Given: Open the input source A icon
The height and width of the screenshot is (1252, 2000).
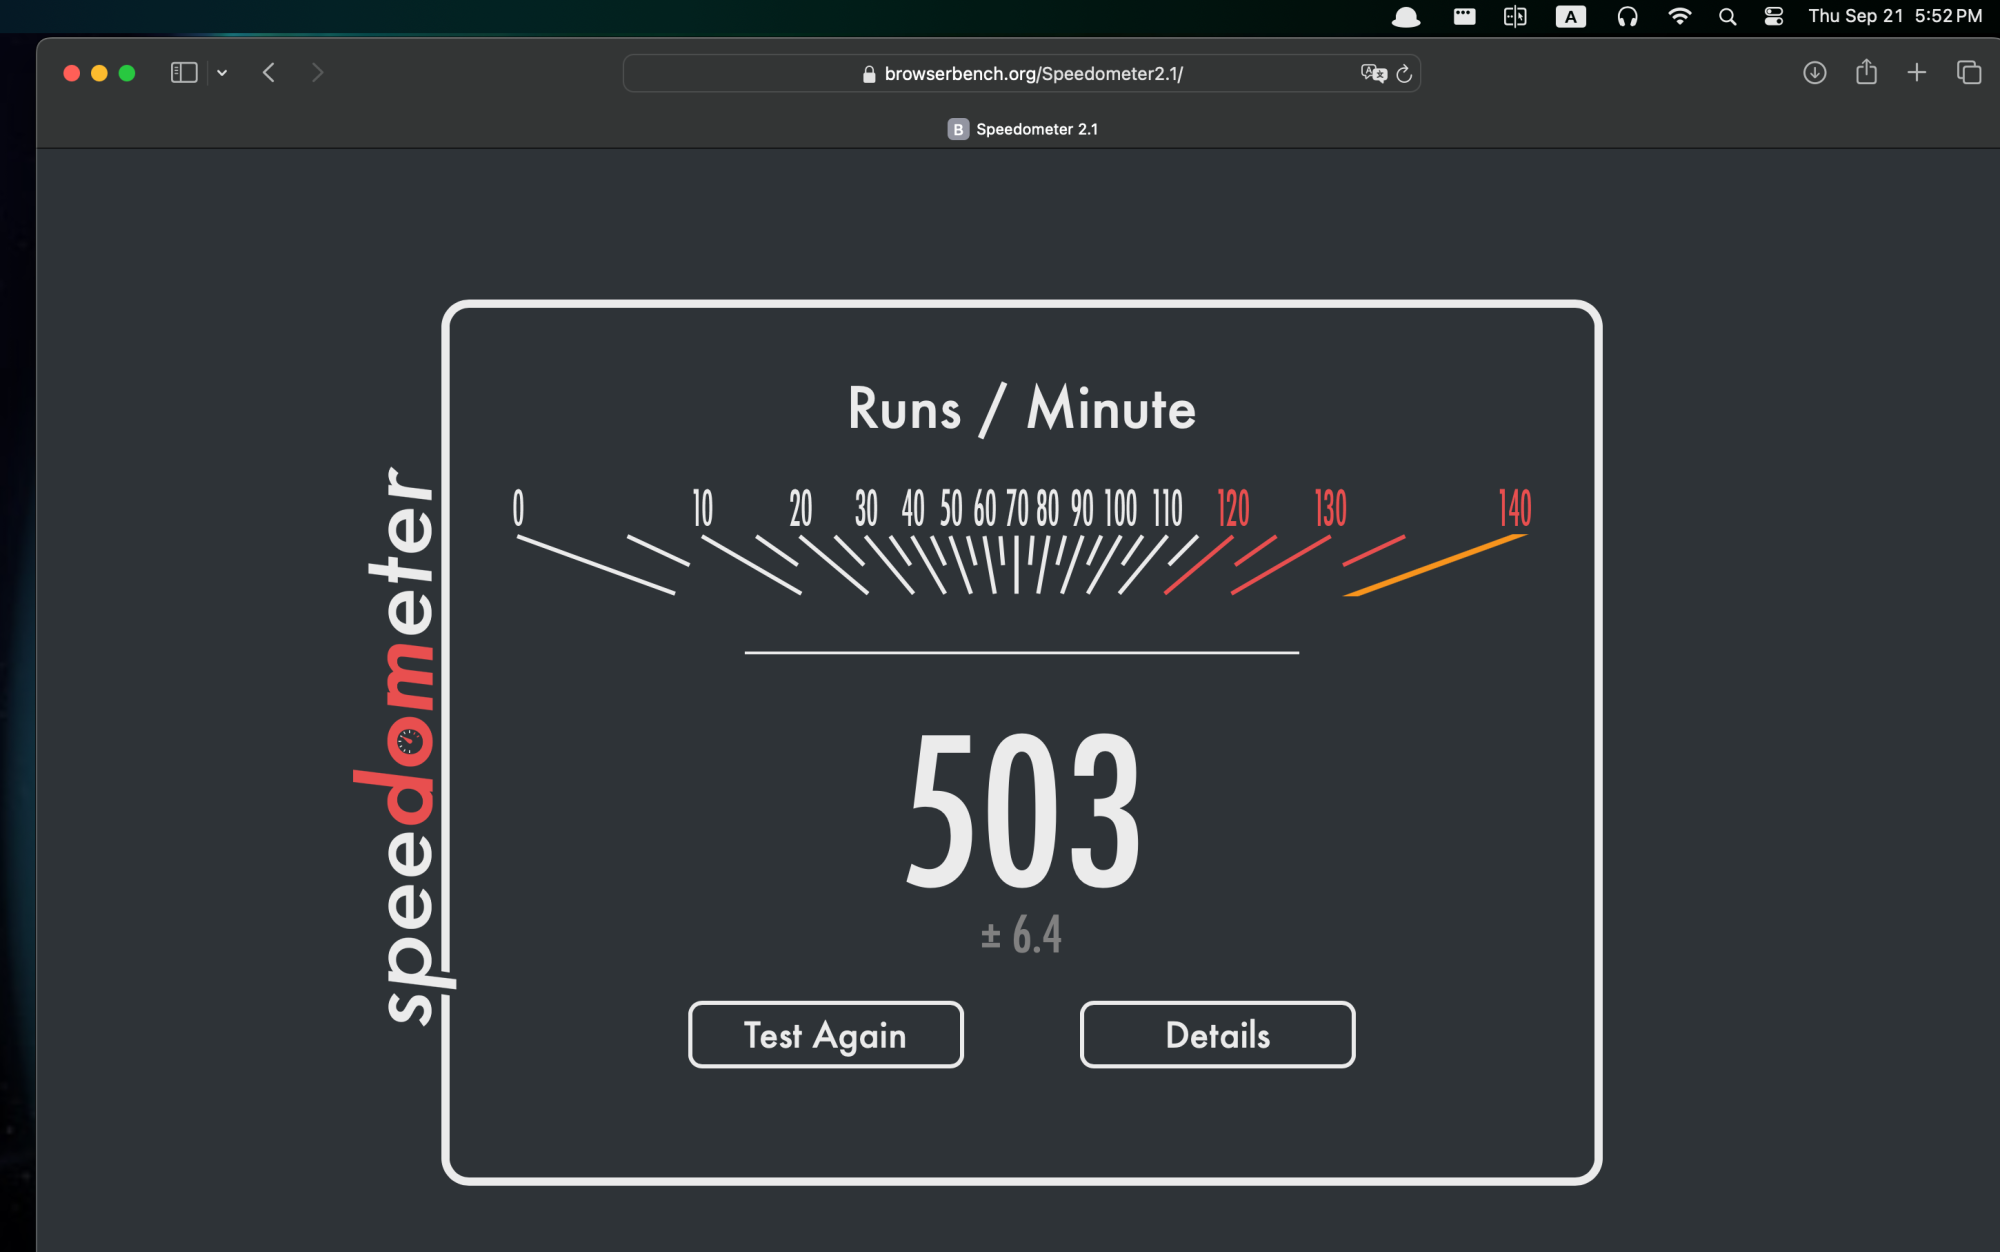Looking at the screenshot, I should point(1571,17).
